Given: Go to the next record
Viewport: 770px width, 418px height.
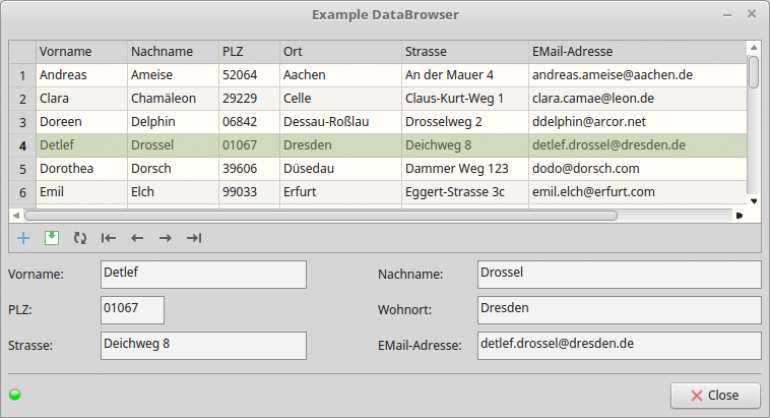Looking at the screenshot, I should pyautogui.click(x=165, y=238).
